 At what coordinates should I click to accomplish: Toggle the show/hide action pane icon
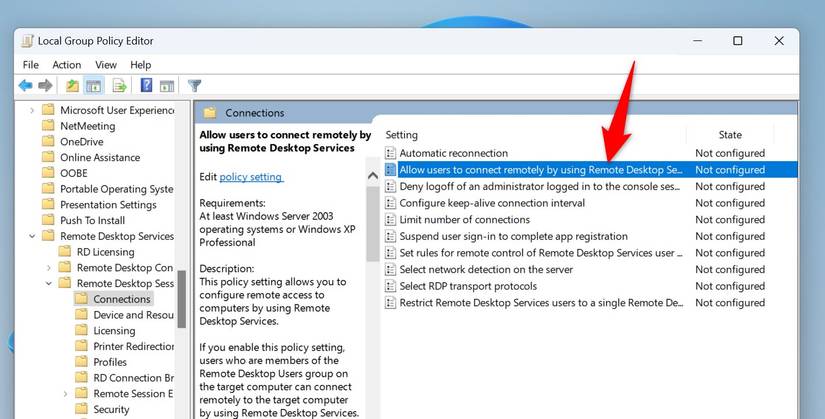(x=167, y=85)
